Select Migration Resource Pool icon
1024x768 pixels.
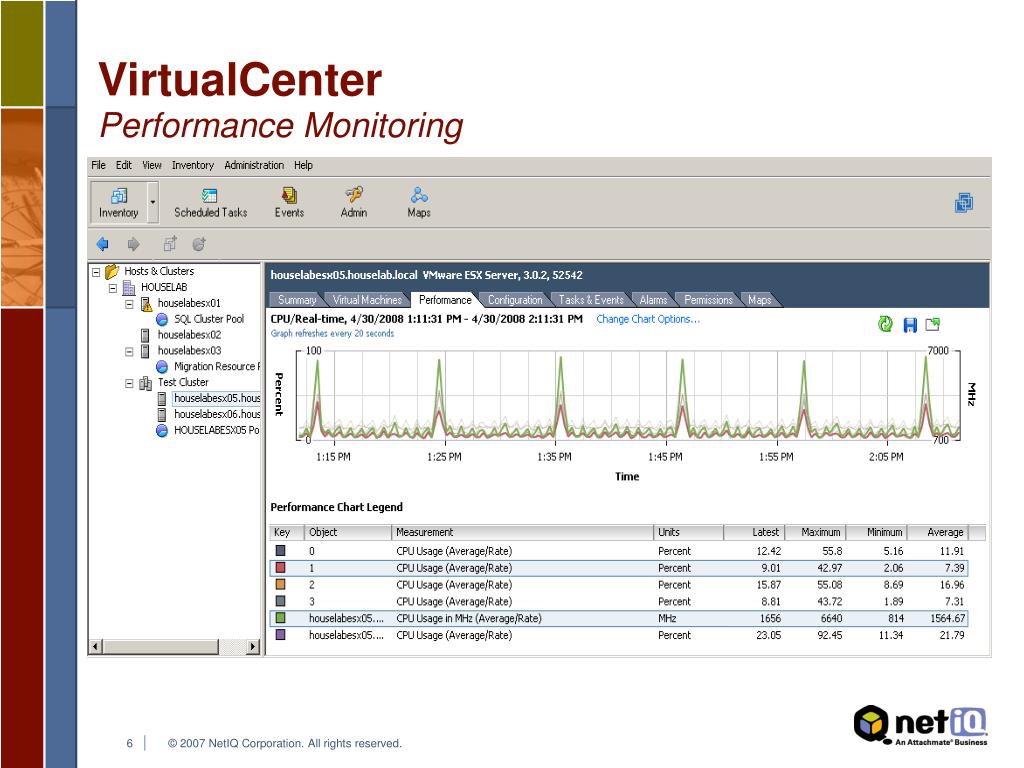pyautogui.click(x=162, y=367)
